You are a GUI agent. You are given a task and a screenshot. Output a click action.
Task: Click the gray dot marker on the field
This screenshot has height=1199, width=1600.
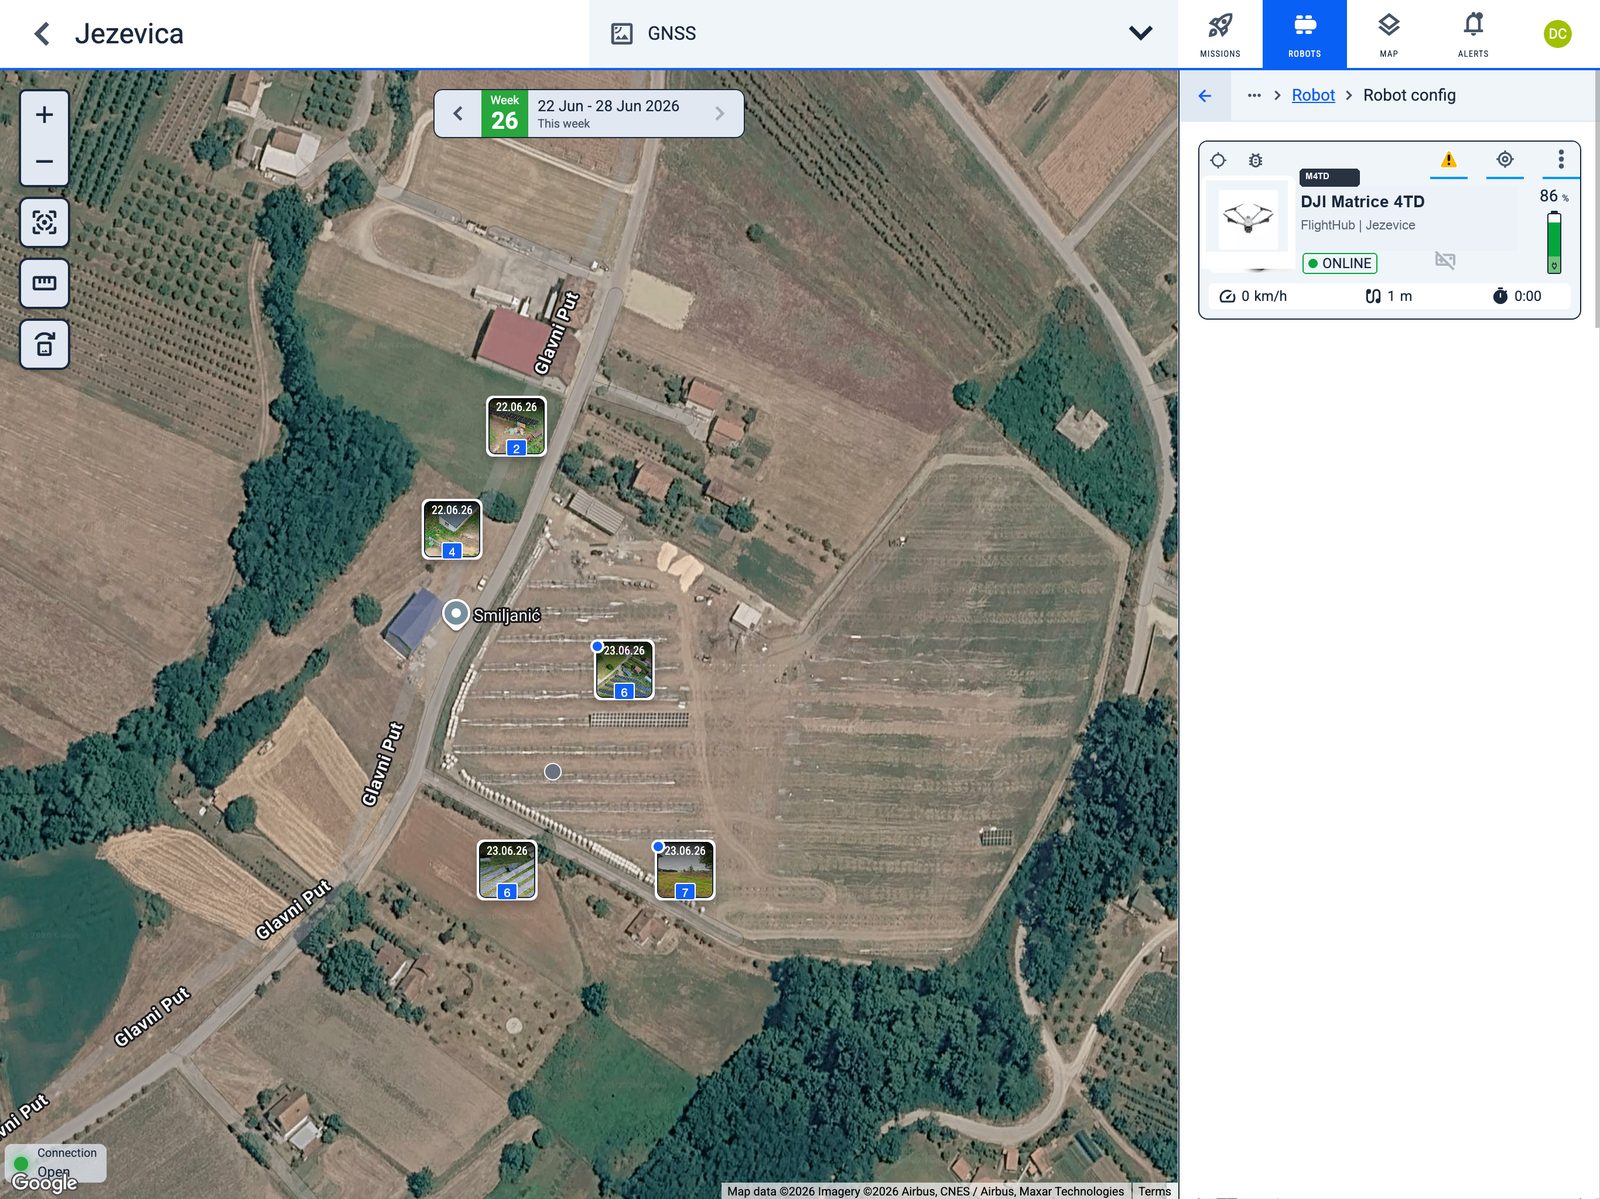click(x=553, y=771)
